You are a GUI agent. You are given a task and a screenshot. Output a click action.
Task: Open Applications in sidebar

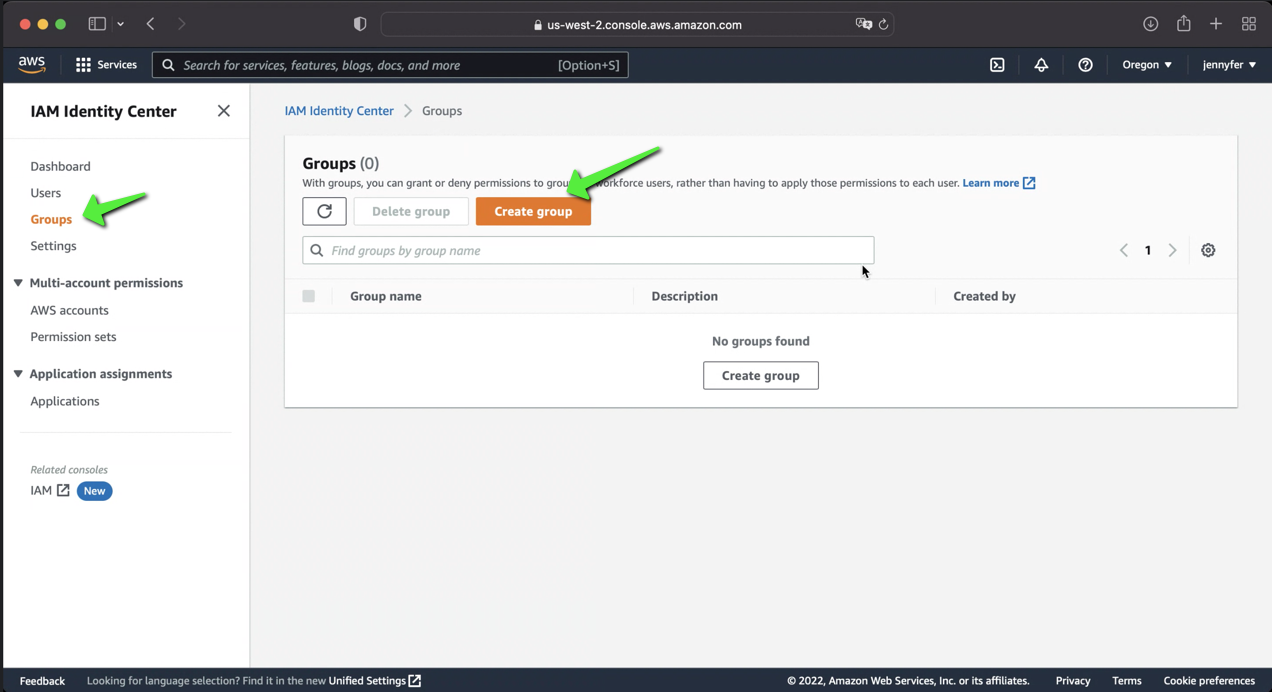pyautogui.click(x=65, y=401)
